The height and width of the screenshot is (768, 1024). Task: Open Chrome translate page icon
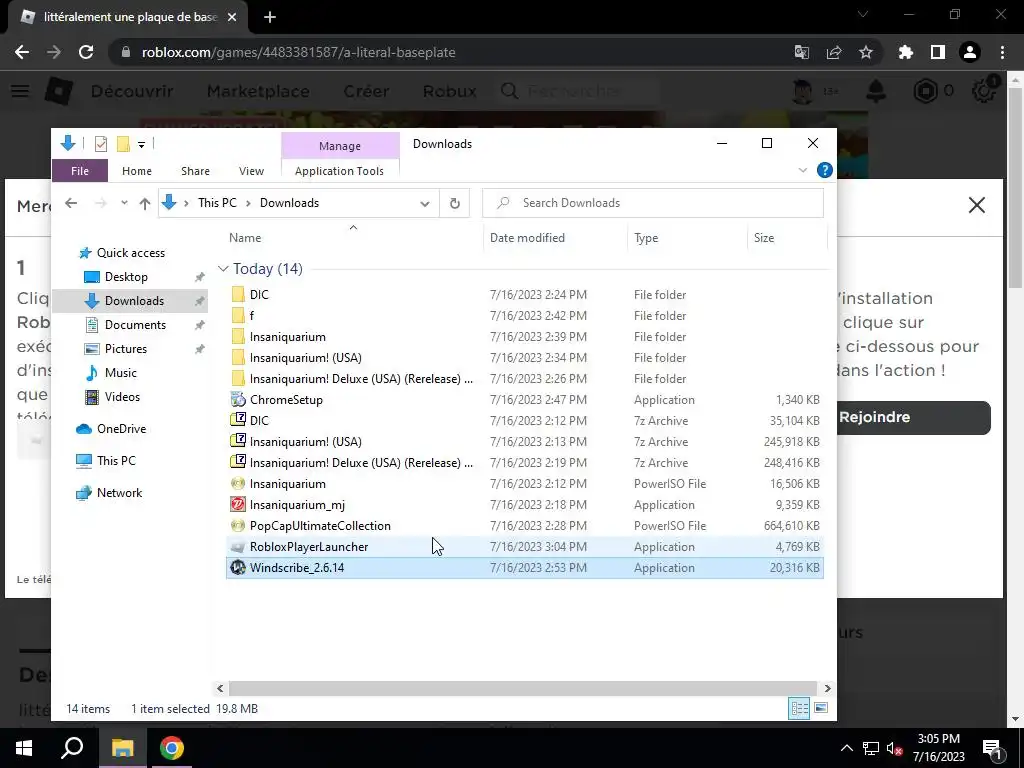tap(802, 52)
